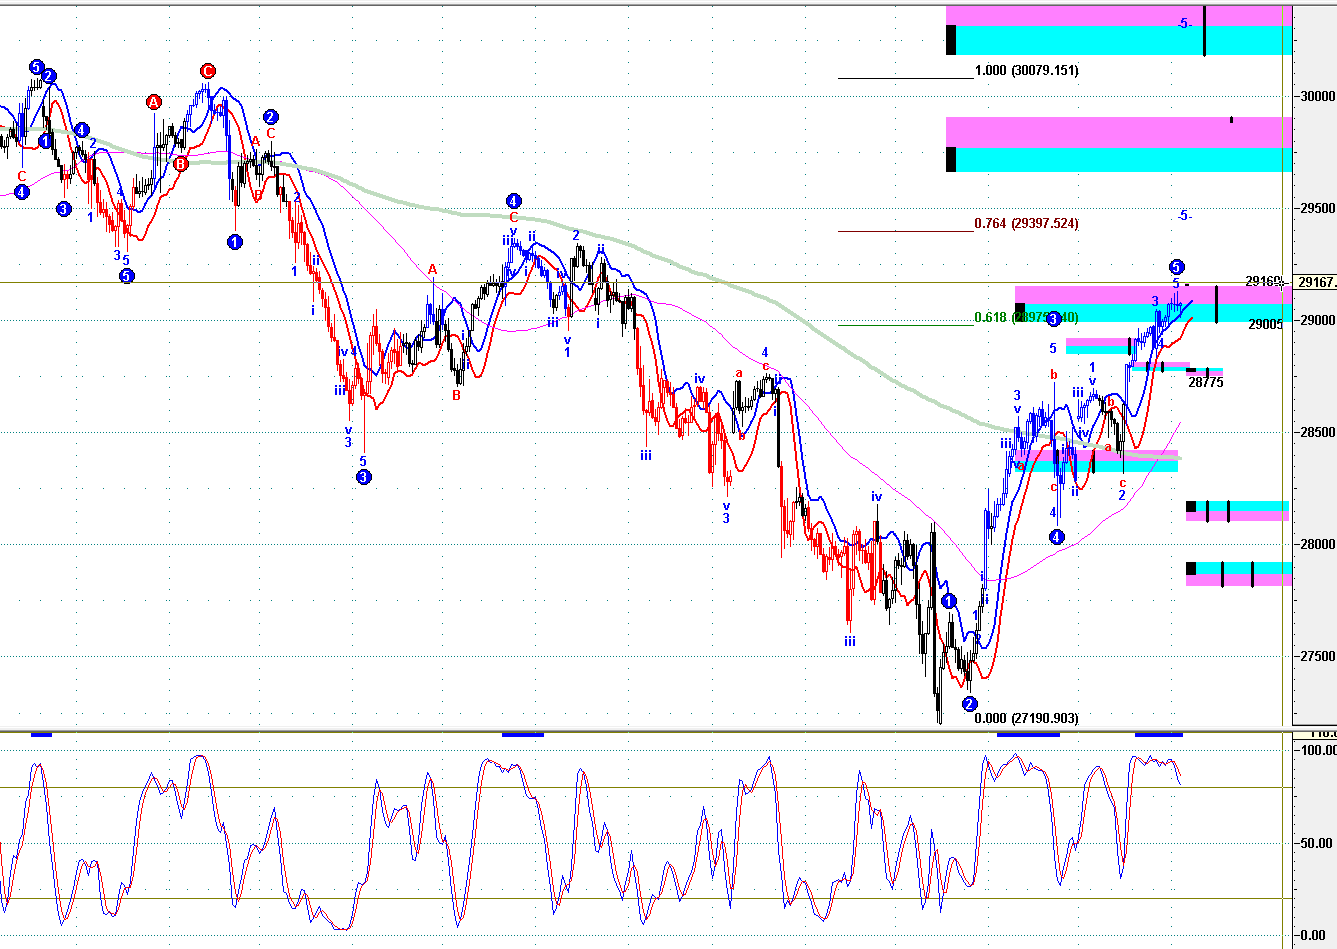Click the 29000 price axis label

1317,321
